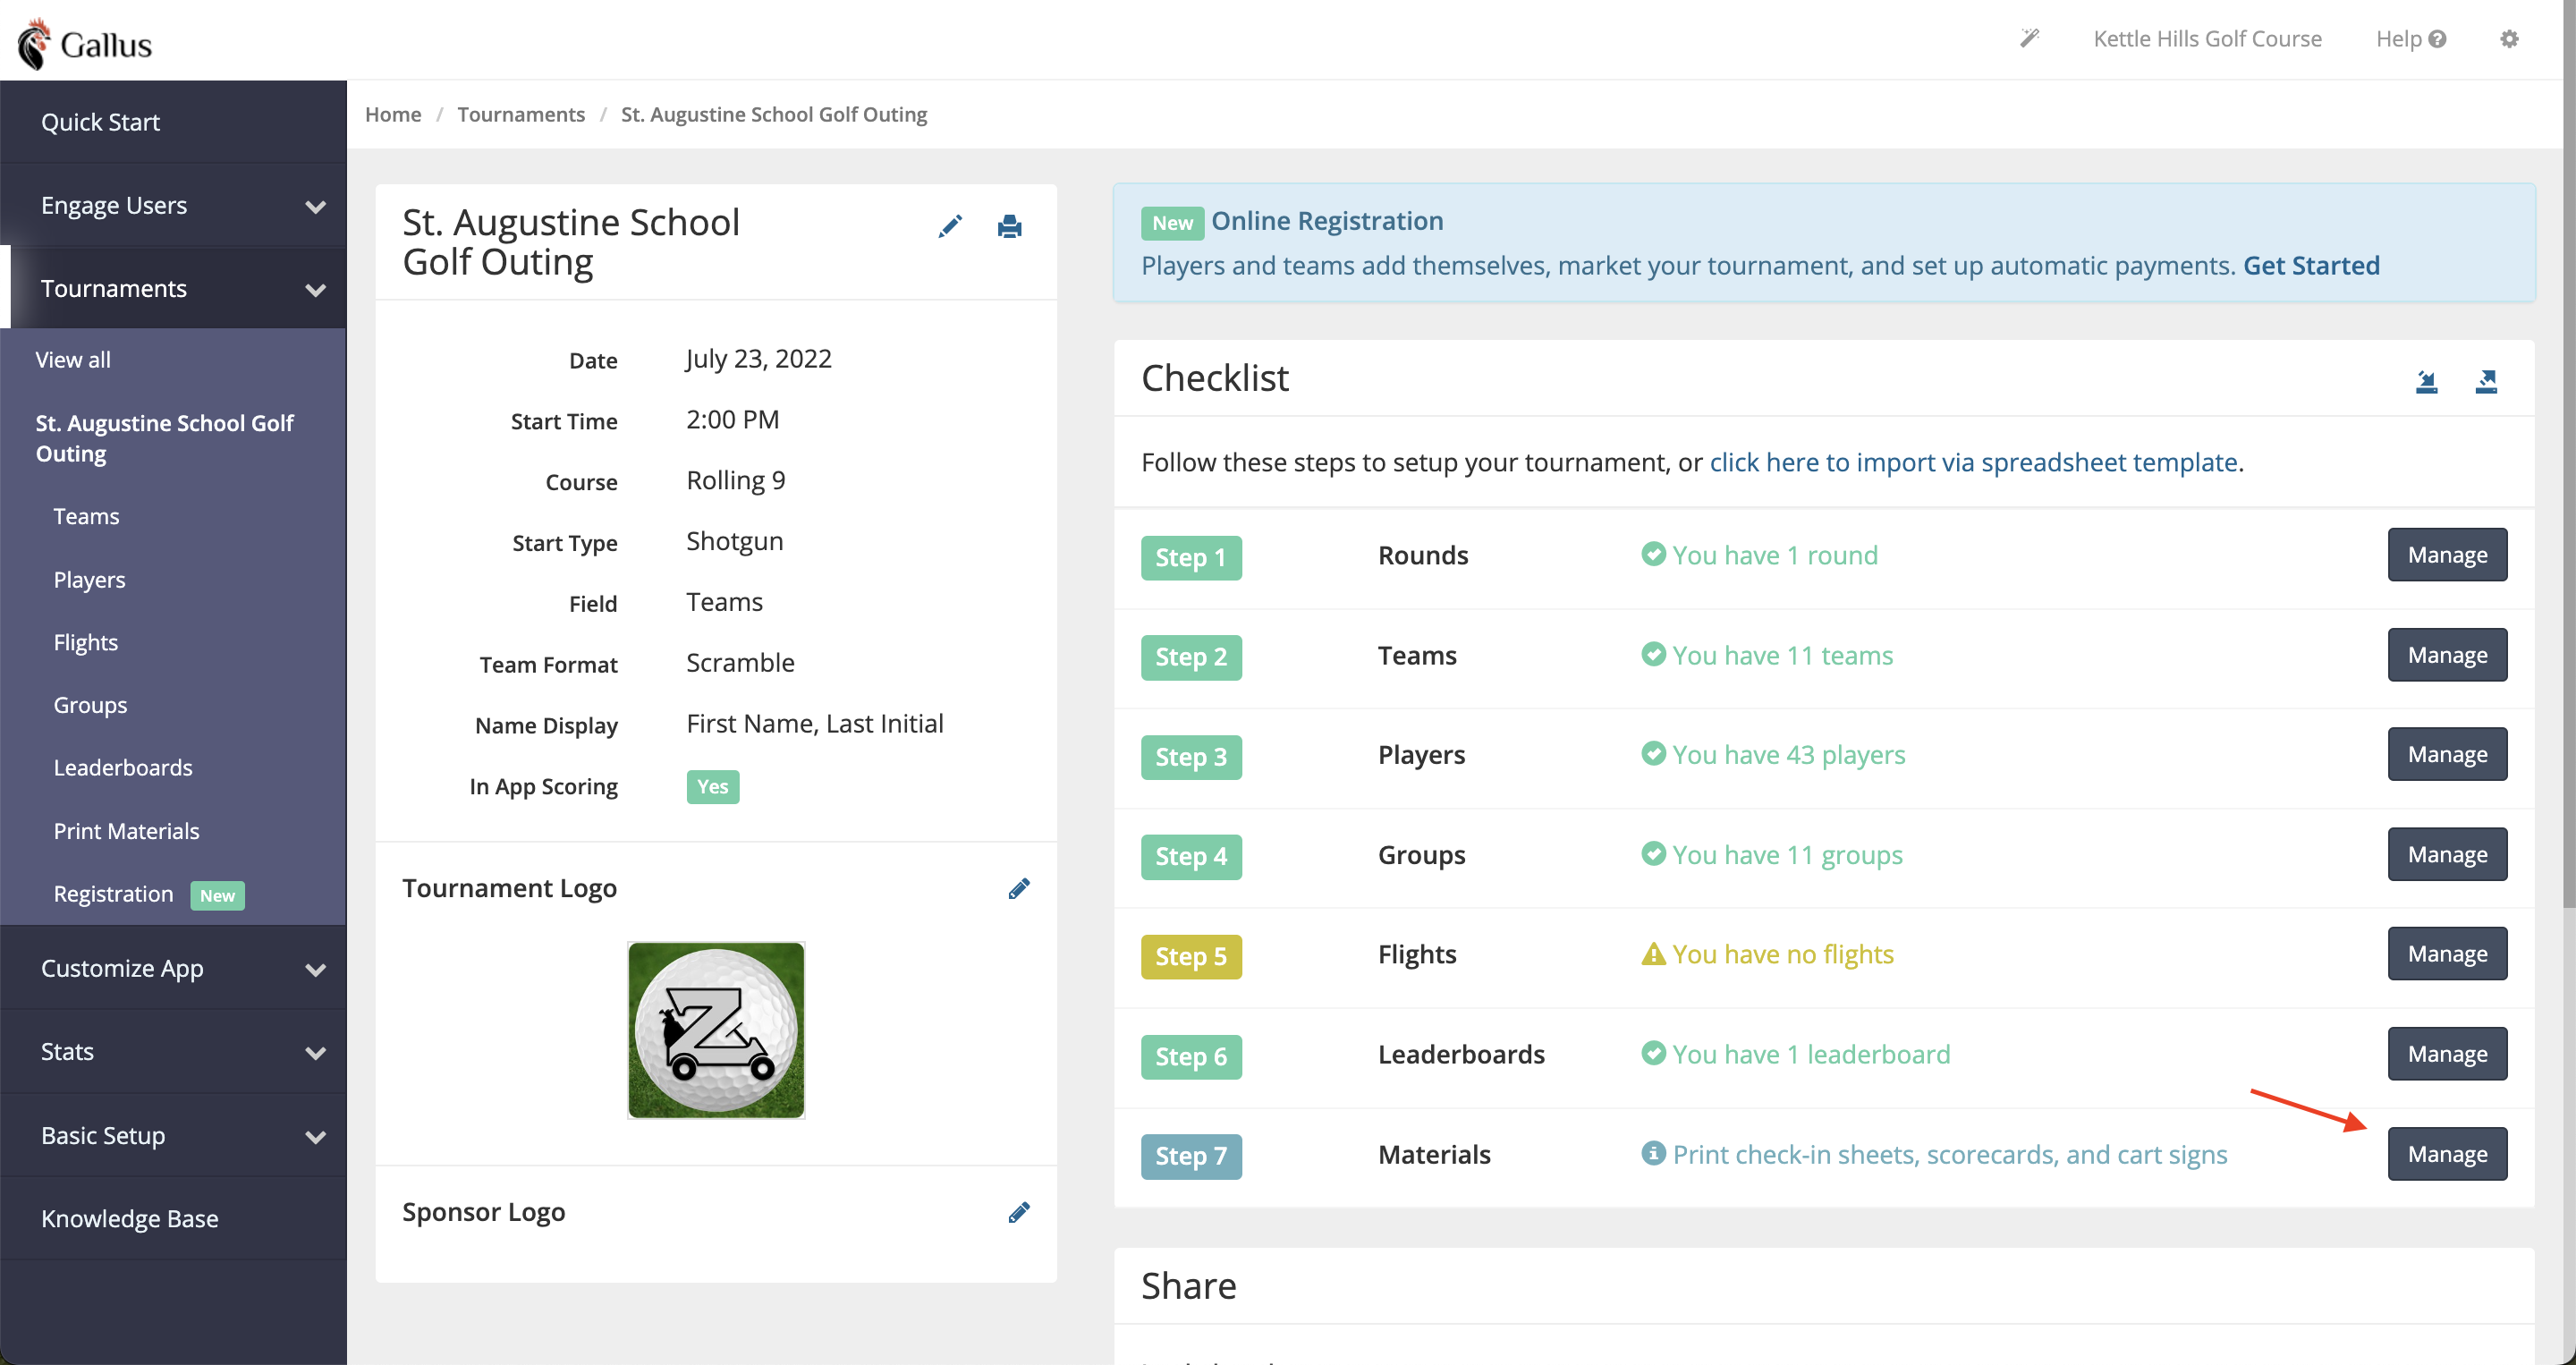Select View all tournaments
The width and height of the screenshot is (2576, 1365).
tap(73, 359)
